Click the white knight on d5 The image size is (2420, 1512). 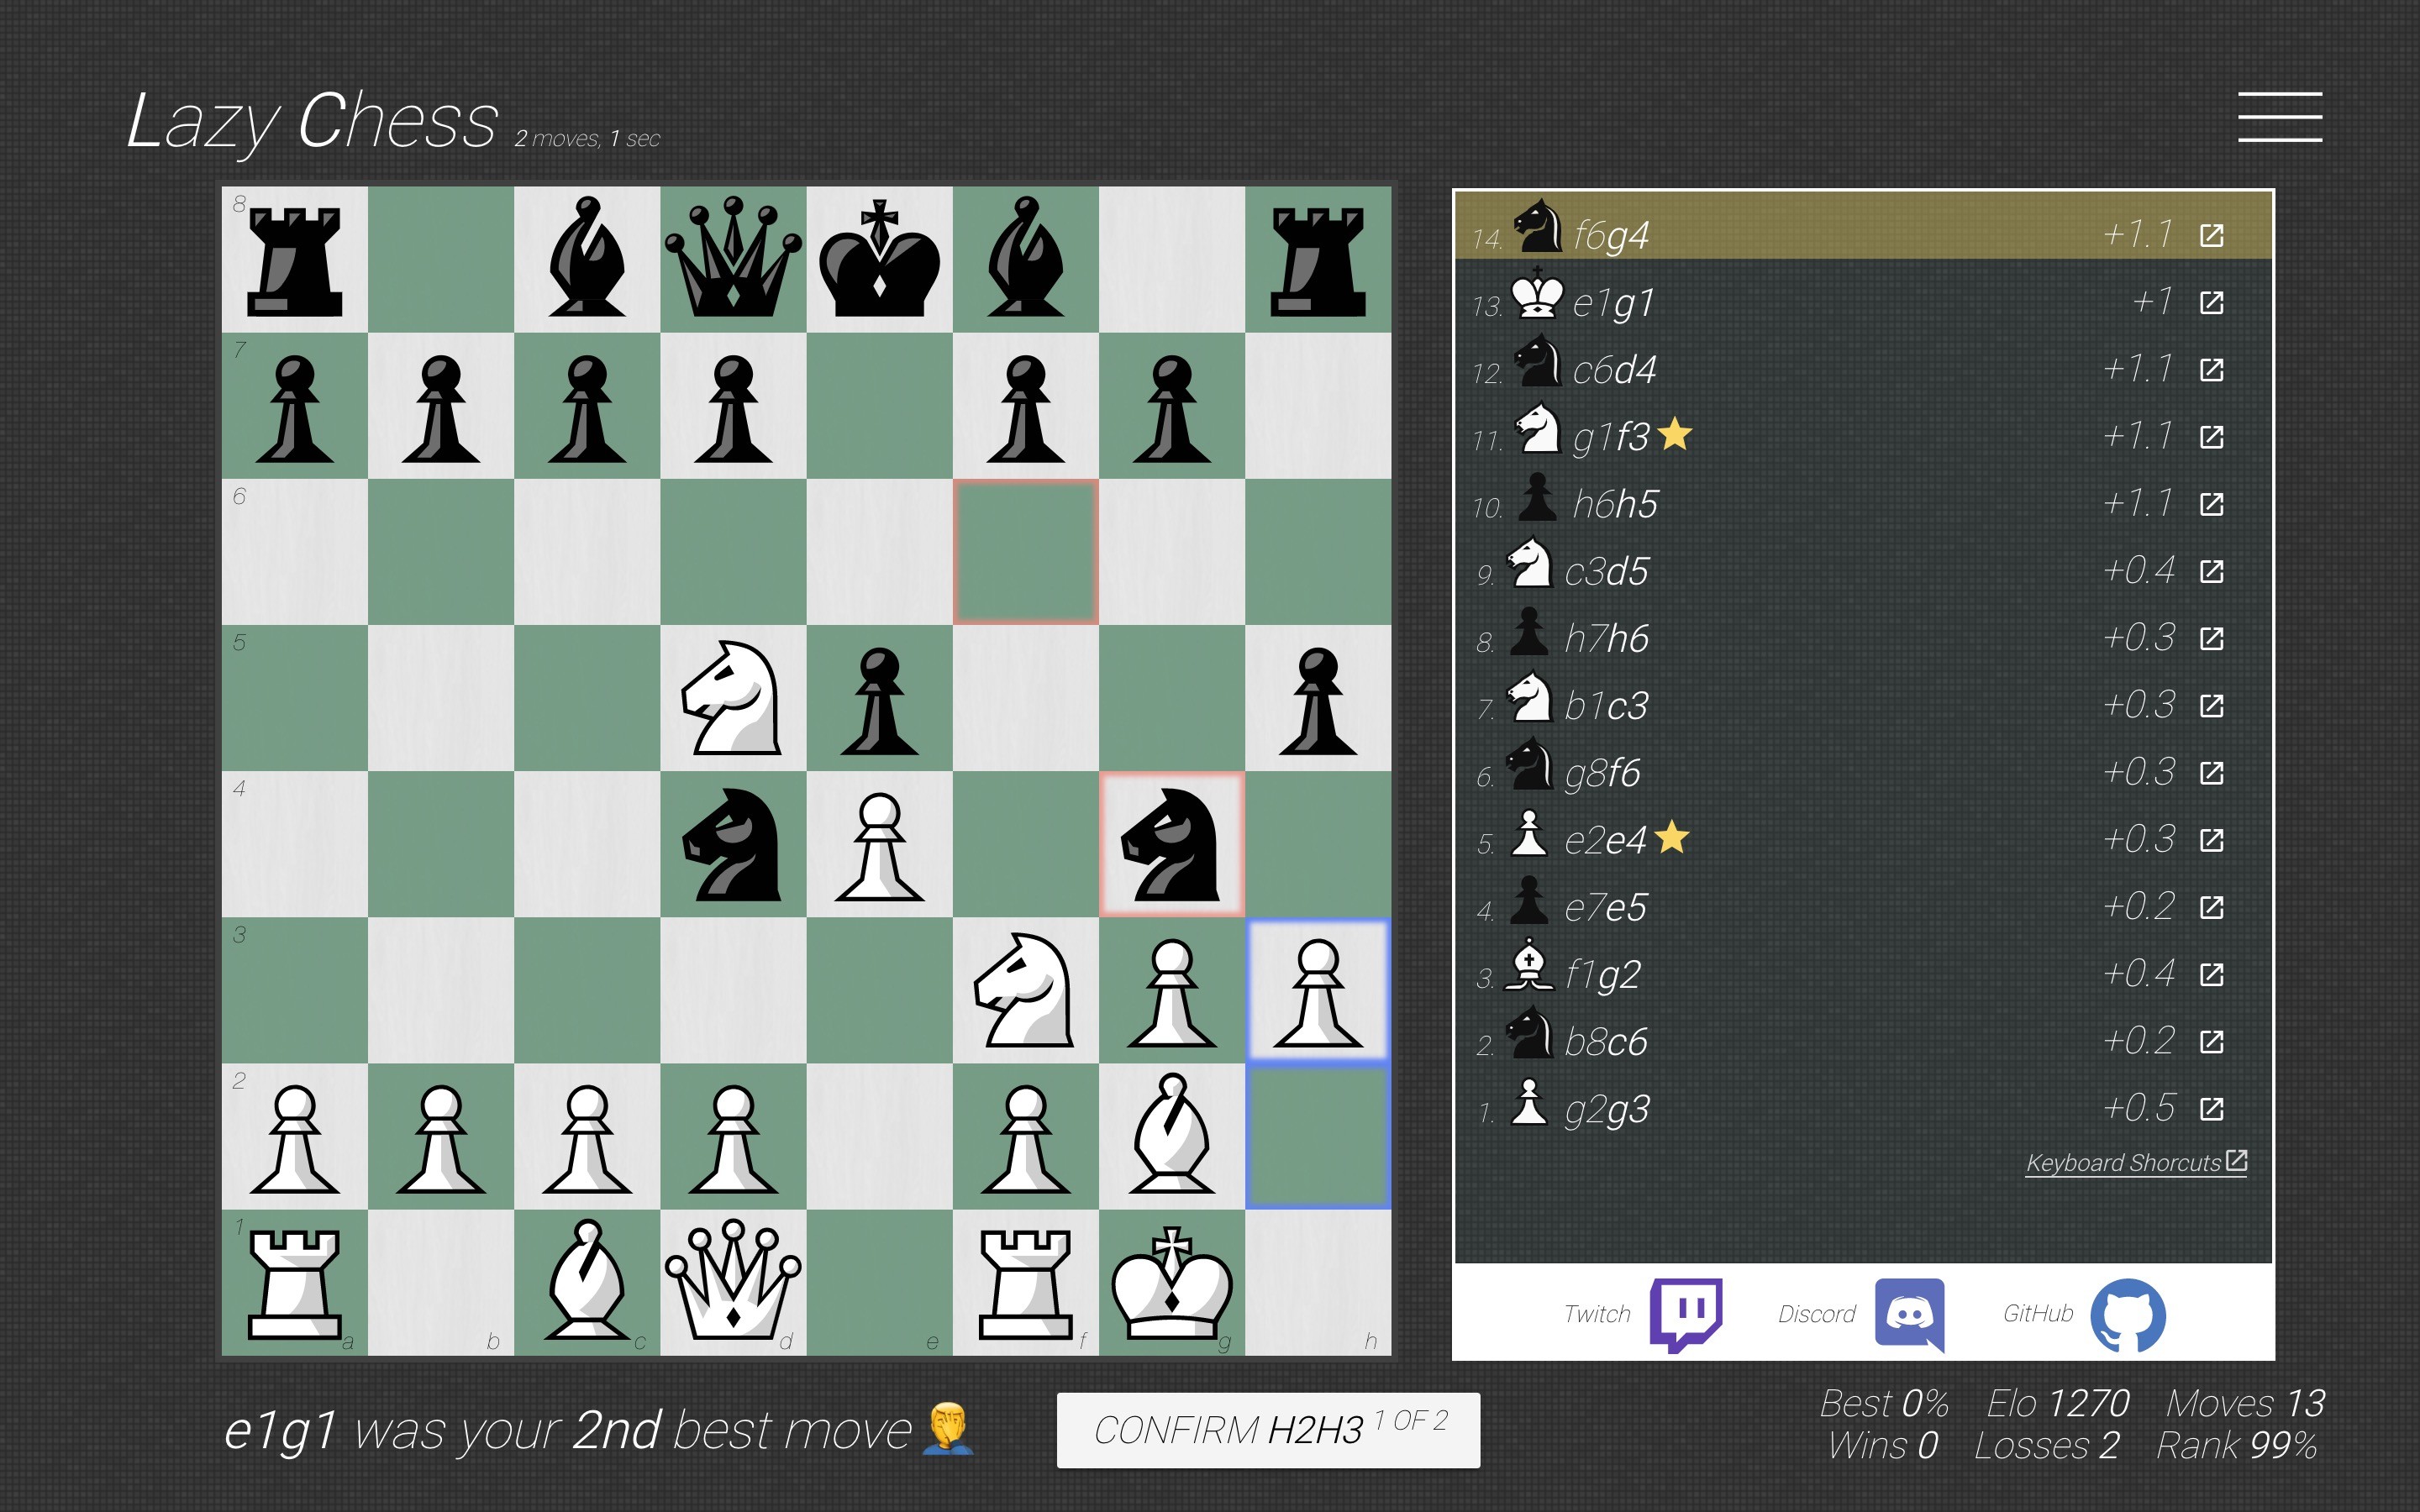tap(733, 697)
